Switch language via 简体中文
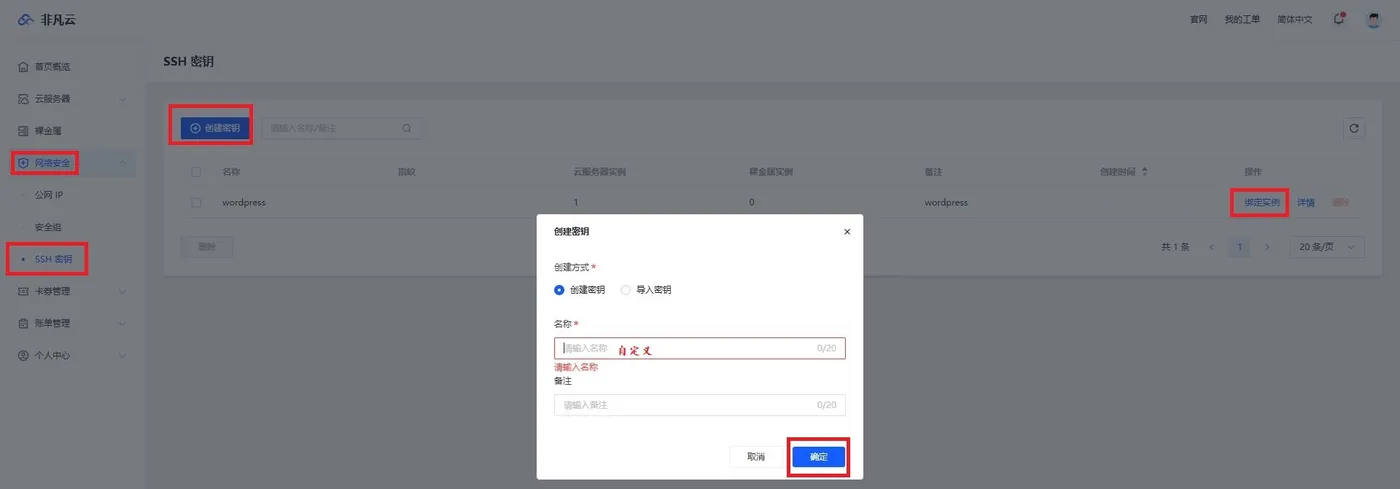 coord(1294,19)
